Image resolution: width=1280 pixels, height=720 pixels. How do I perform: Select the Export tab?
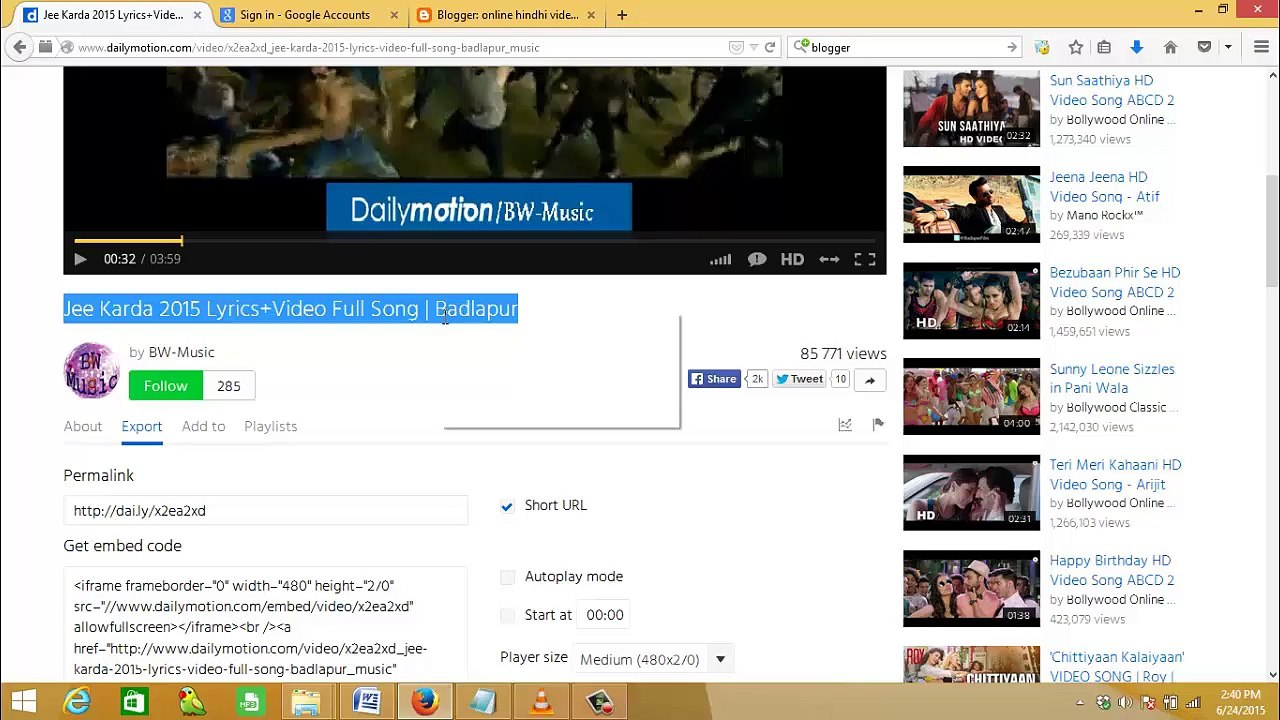(x=142, y=426)
